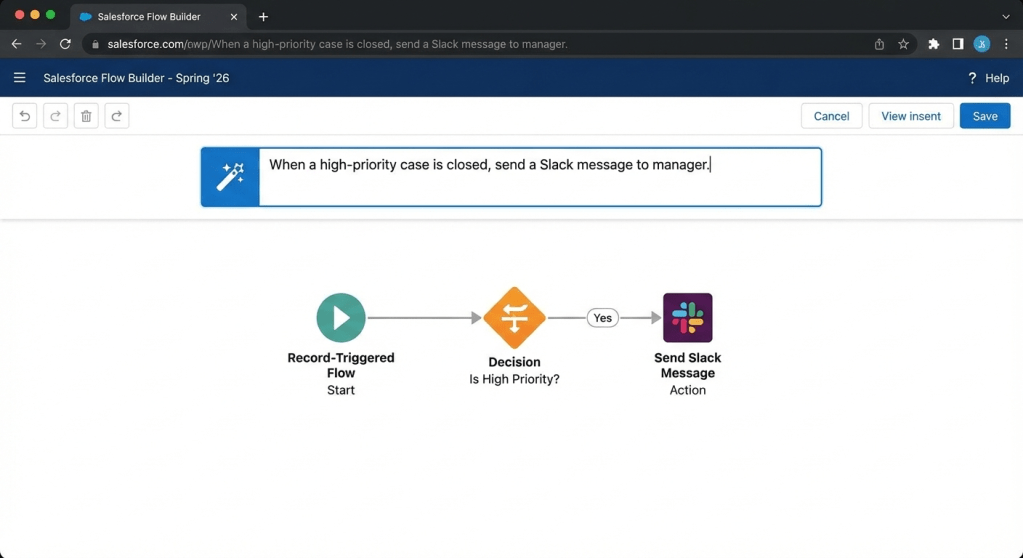Click the Yes connector label
Screen dimensions: 1023x558
[x=602, y=318]
